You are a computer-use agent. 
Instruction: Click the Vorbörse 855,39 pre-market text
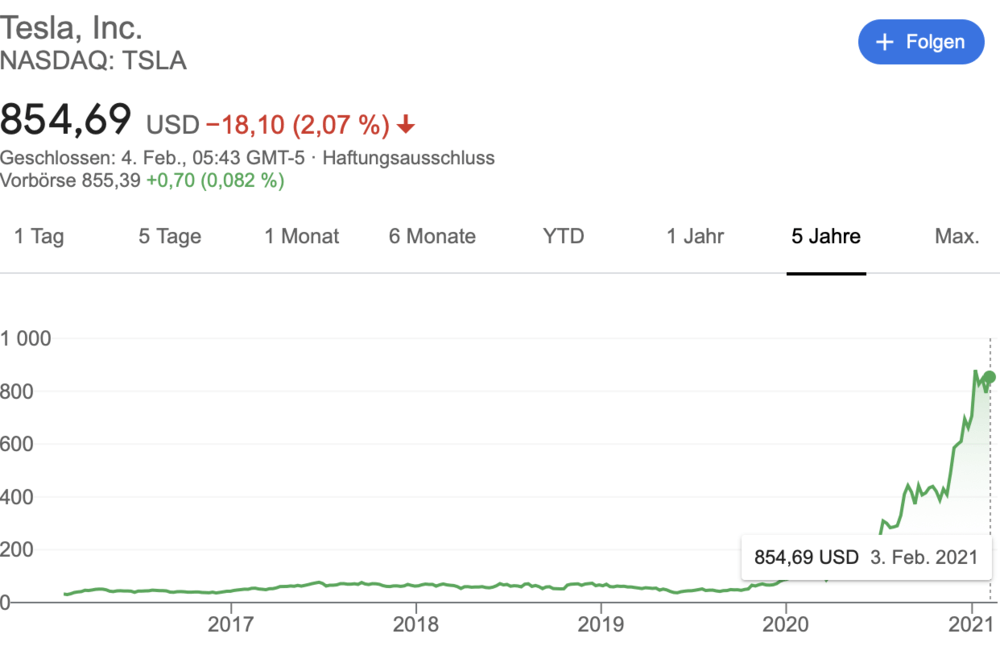[x=70, y=180]
